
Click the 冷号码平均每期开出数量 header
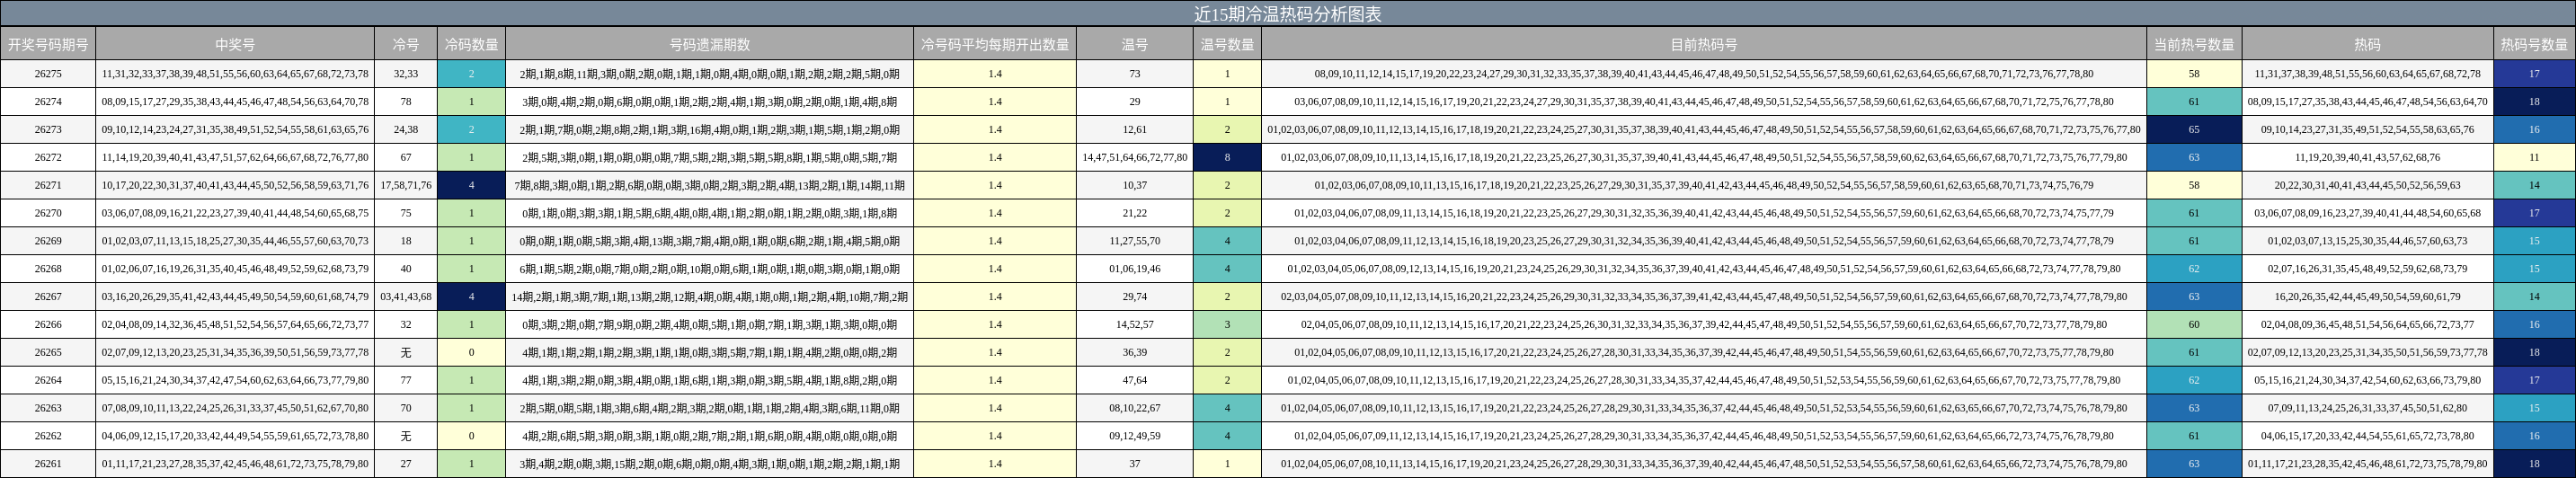point(994,45)
